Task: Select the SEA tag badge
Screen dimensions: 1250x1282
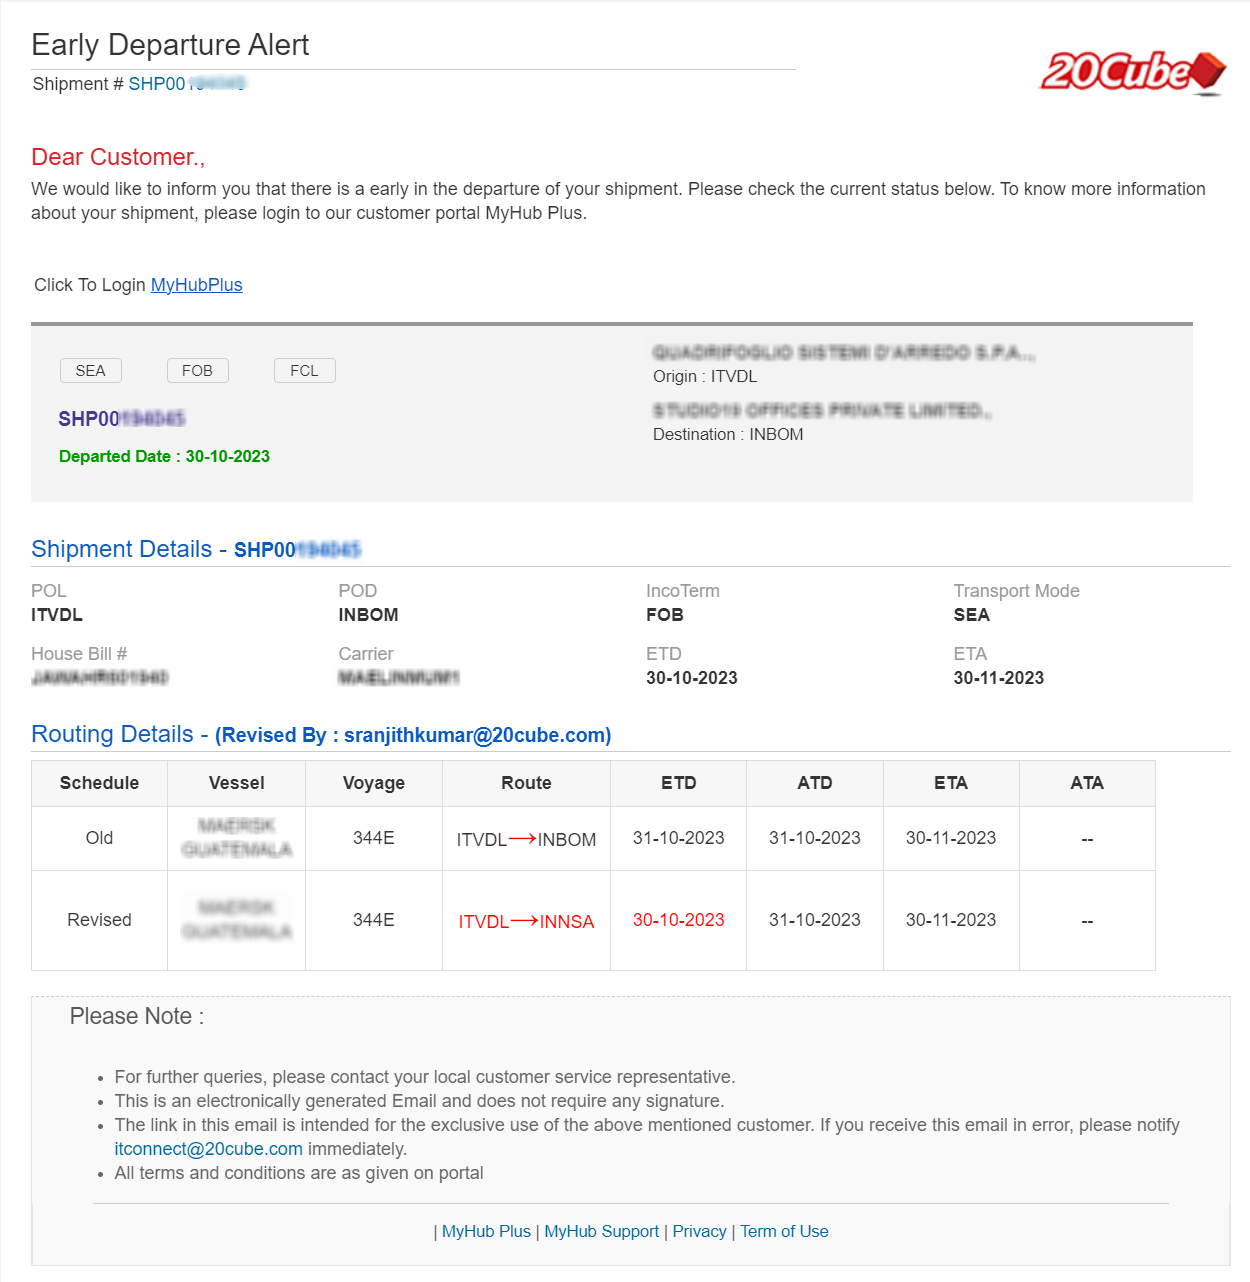Action: [x=90, y=371]
